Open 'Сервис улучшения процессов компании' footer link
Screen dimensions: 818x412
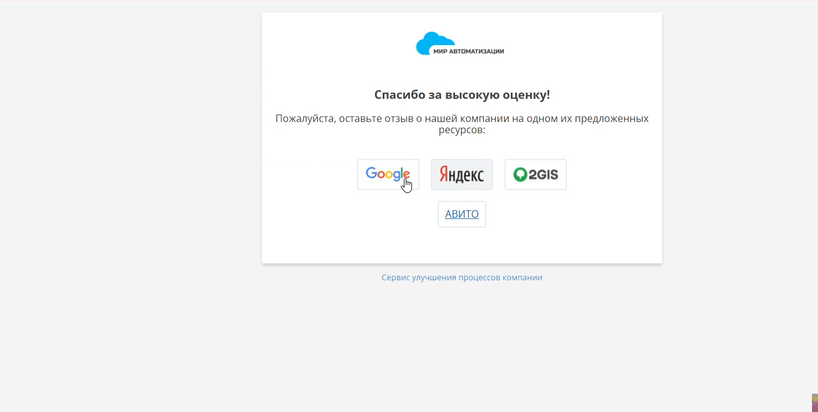[462, 277]
